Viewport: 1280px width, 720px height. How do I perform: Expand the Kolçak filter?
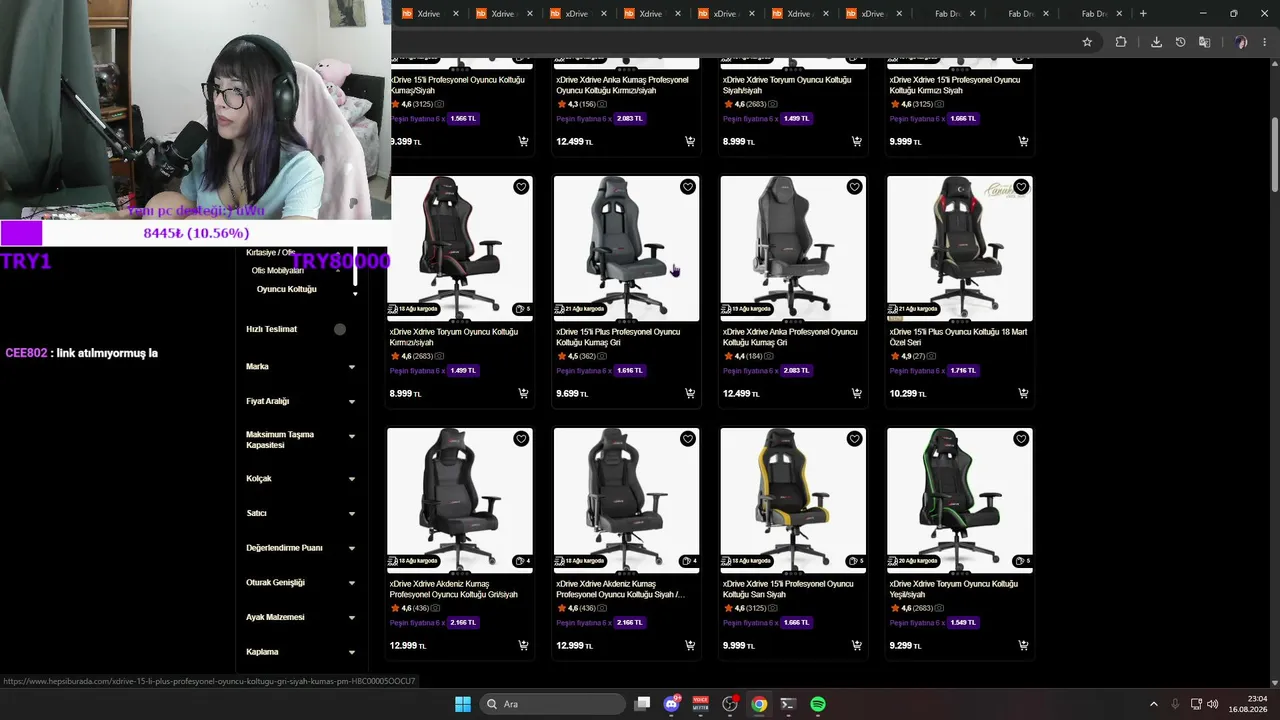pyautogui.click(x=352, y=479)
